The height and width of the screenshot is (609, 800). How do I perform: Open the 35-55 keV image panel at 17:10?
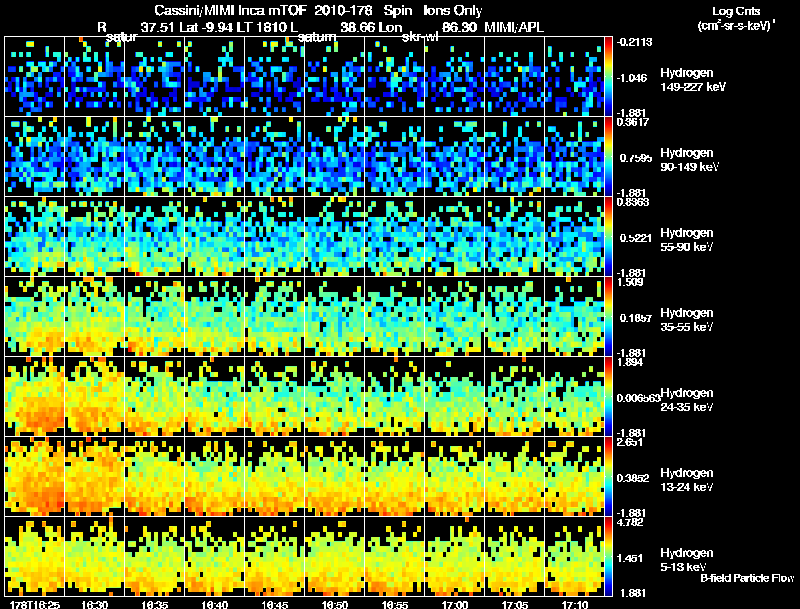[x=575, y=317]
